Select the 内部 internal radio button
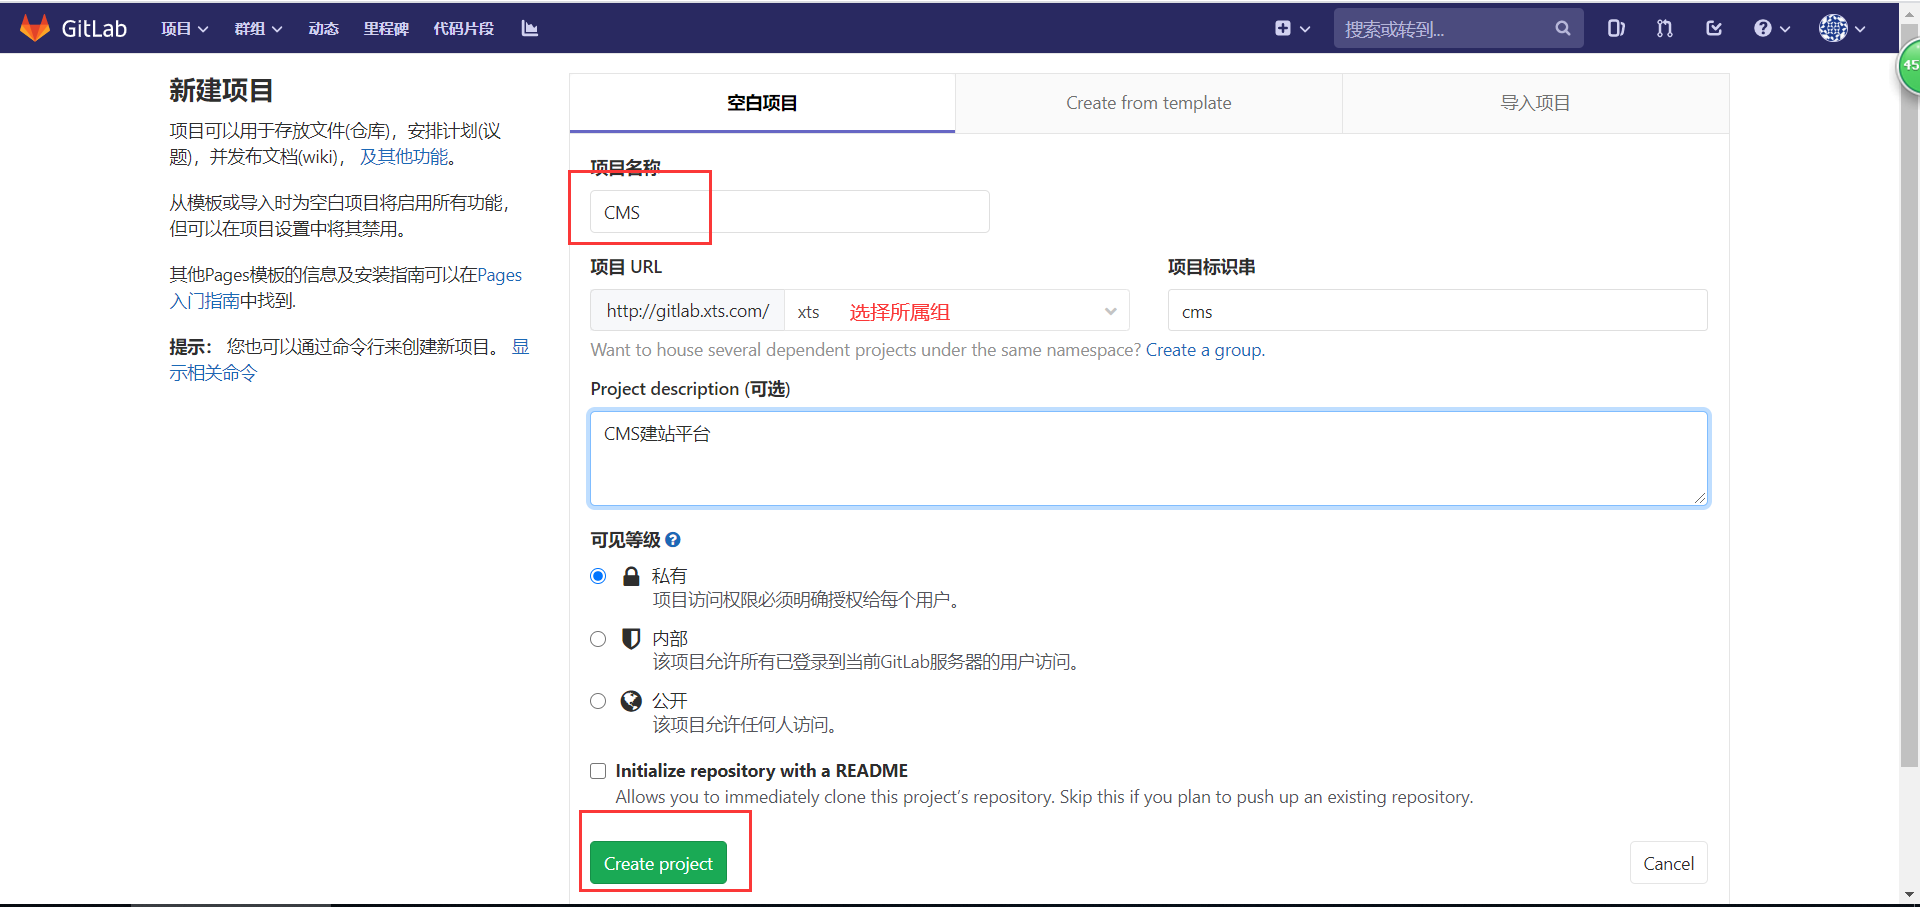Screen dimensions: 1920x907 point(598,639)
